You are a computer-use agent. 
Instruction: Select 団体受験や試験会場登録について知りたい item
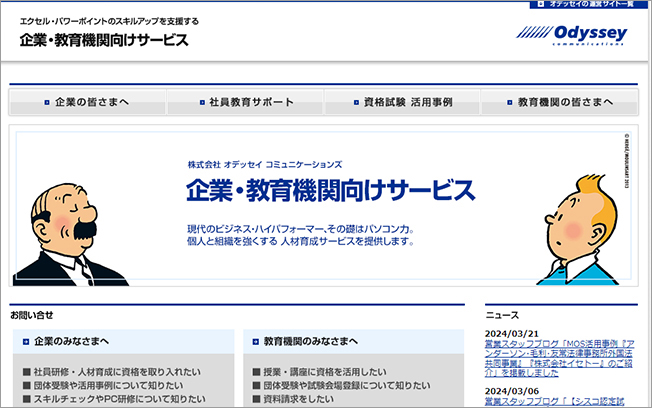pos(341,386)
